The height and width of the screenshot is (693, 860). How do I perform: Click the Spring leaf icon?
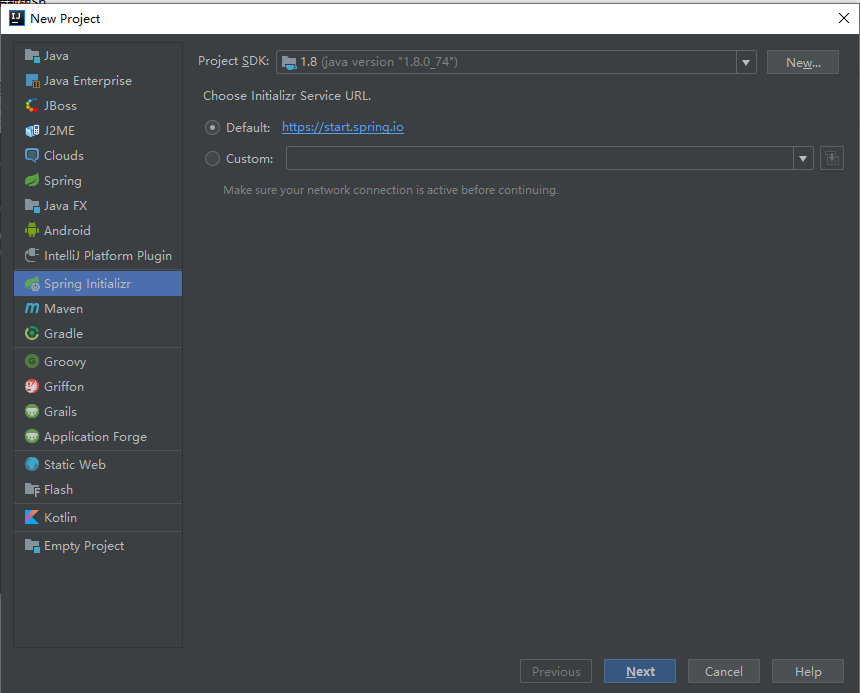(32, 180)
